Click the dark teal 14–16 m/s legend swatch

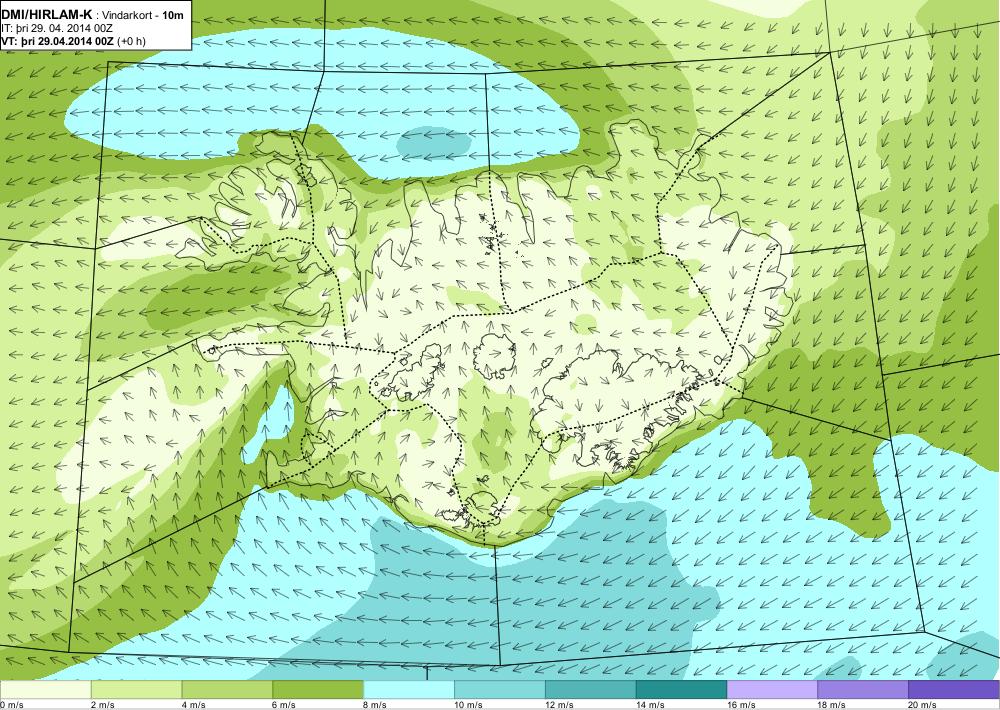pos(682,690)
